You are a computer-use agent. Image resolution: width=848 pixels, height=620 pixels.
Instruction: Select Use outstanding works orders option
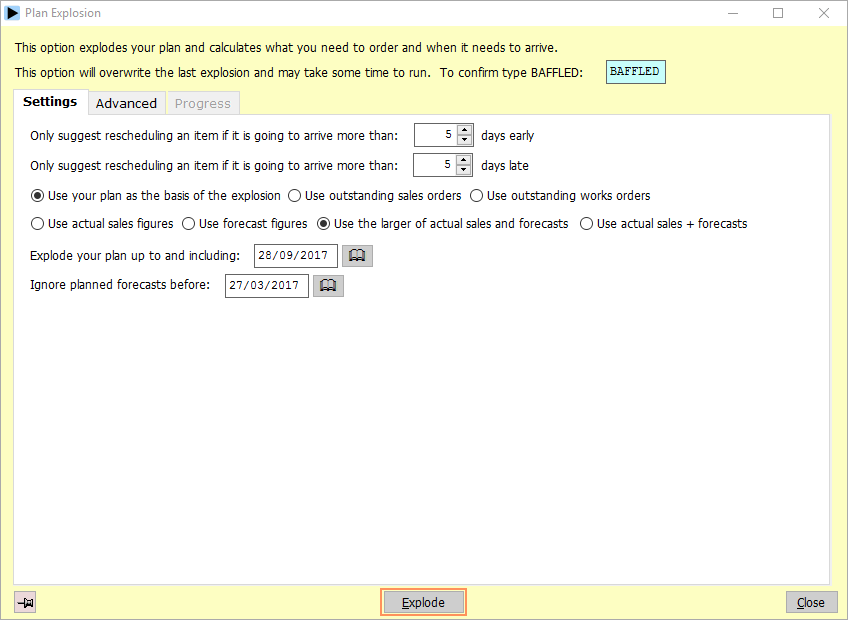tap(560, 196)
